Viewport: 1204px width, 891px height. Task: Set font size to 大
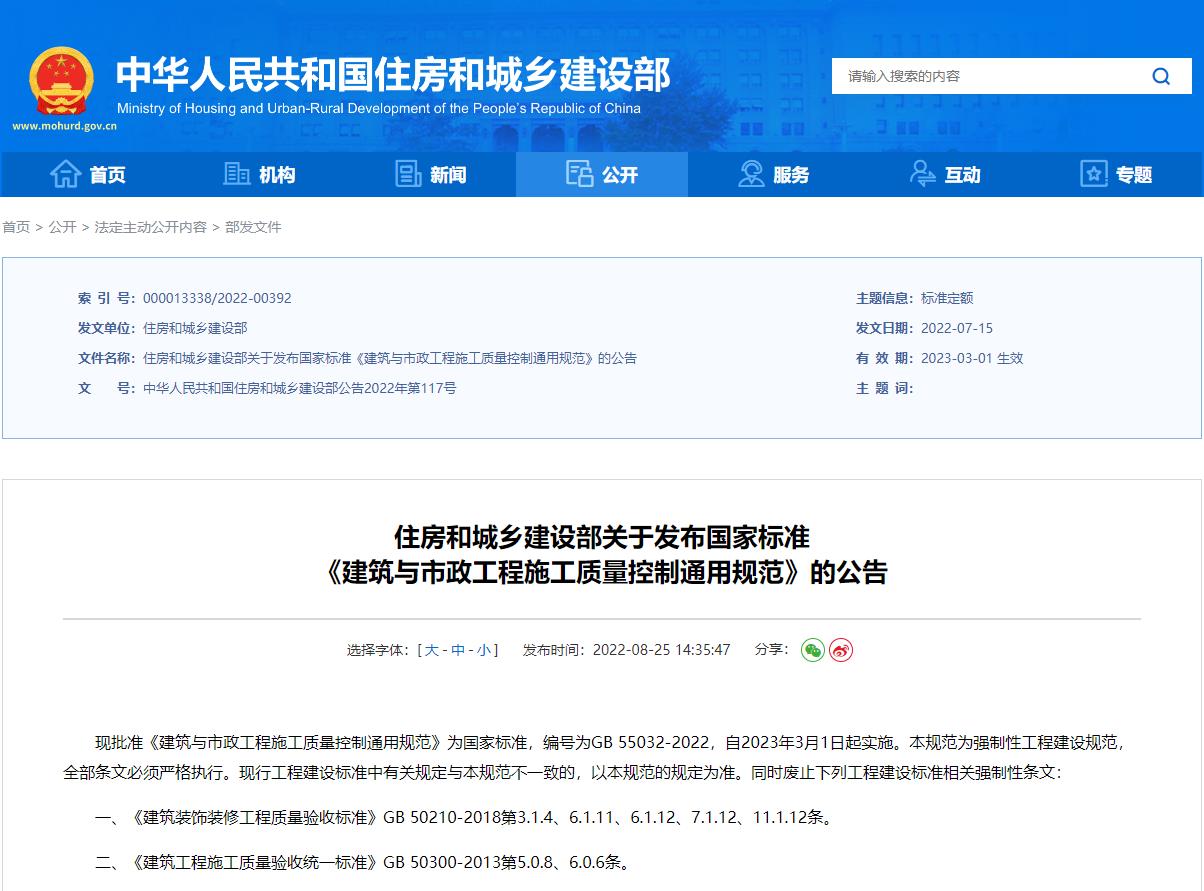(x=432, y=650)
